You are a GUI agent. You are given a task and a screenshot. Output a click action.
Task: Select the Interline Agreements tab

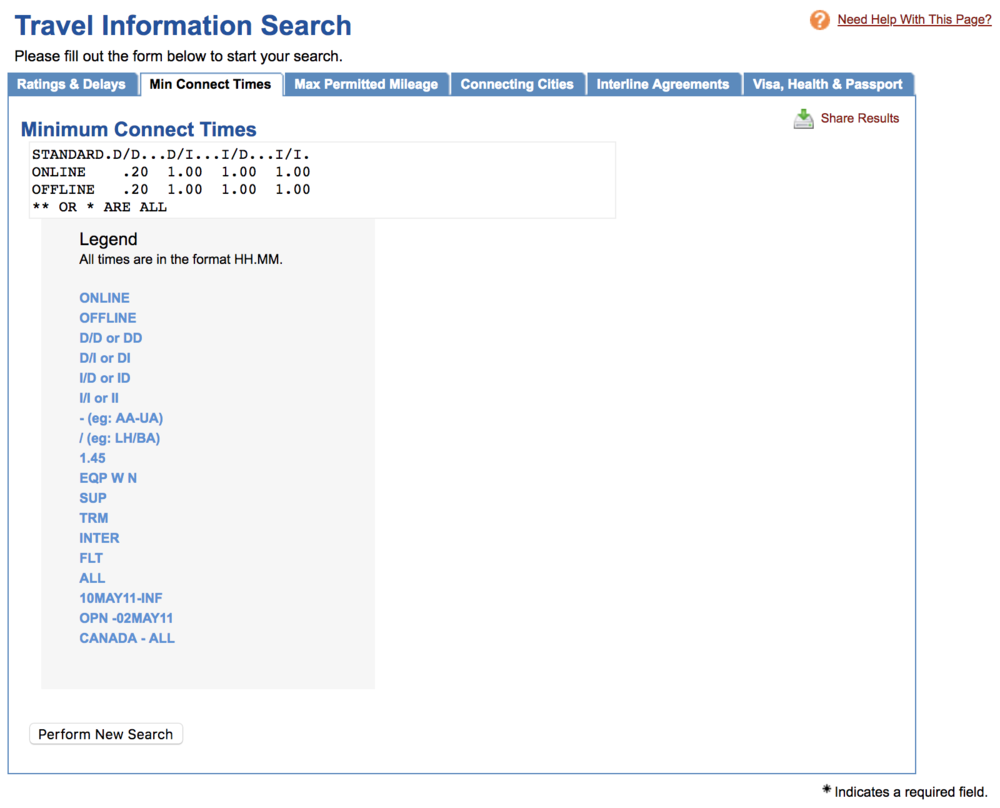click(663, 85)
